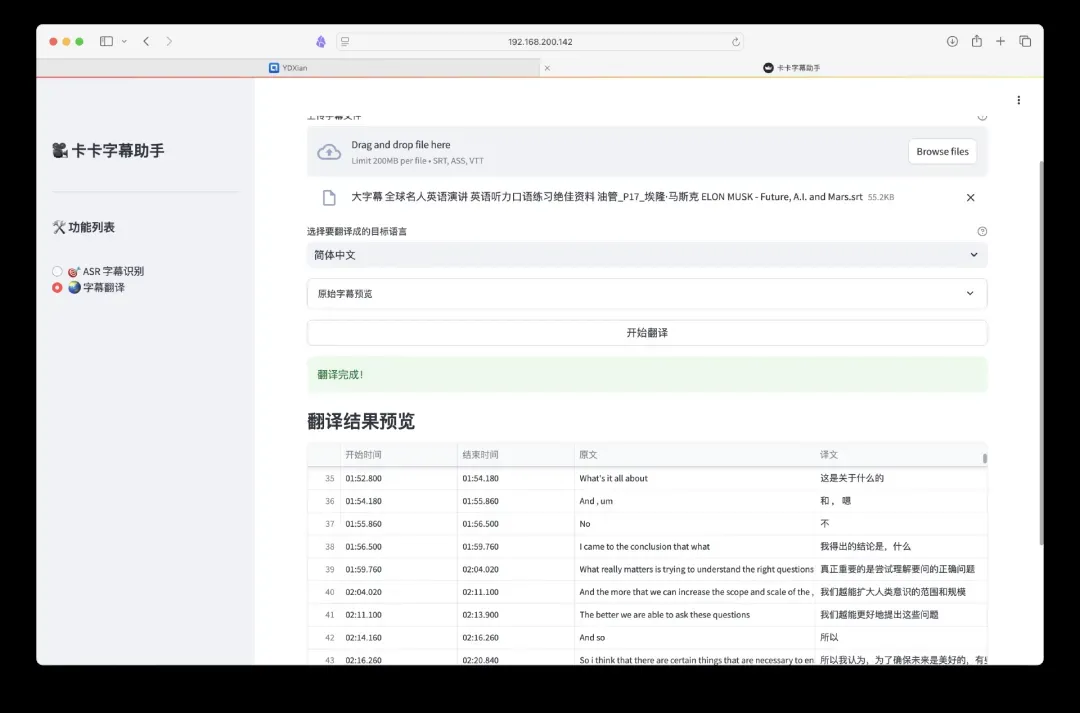Click the Browse files button
Image resolution: width=1080 pixels, height=713 pixels.
(x=942, y=152)
